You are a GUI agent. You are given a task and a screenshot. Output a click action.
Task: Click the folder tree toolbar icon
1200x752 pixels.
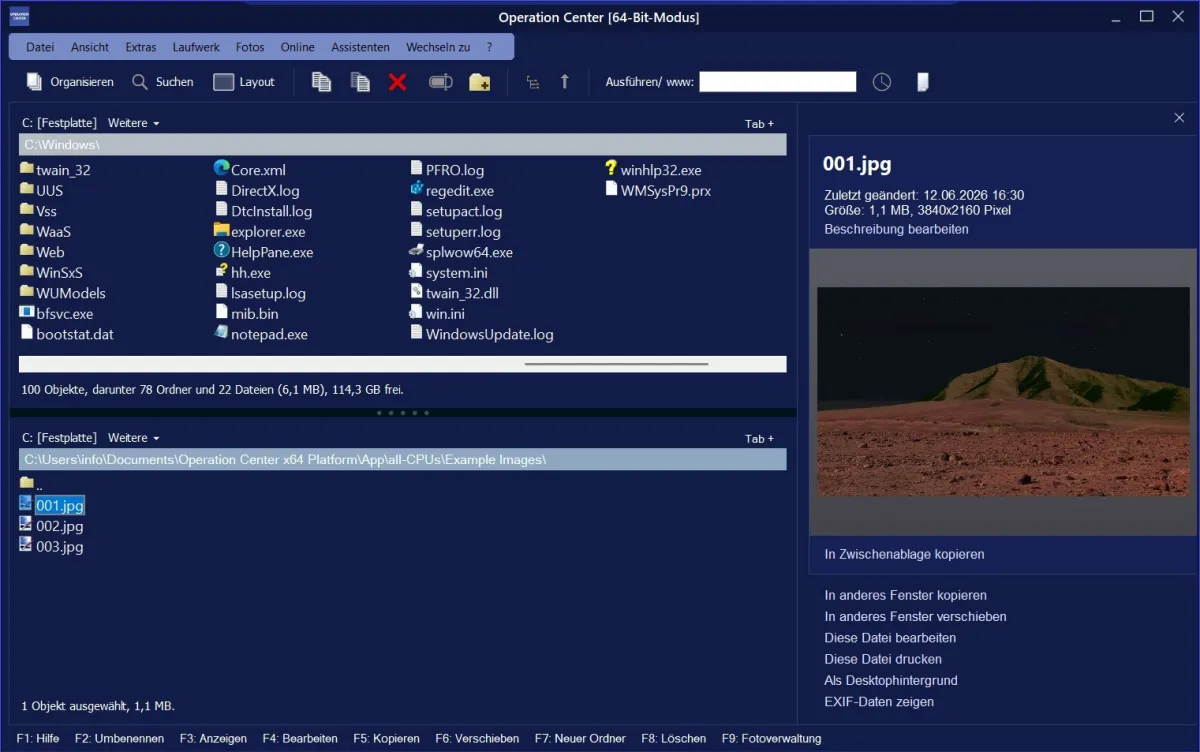[x=533, y=83]
